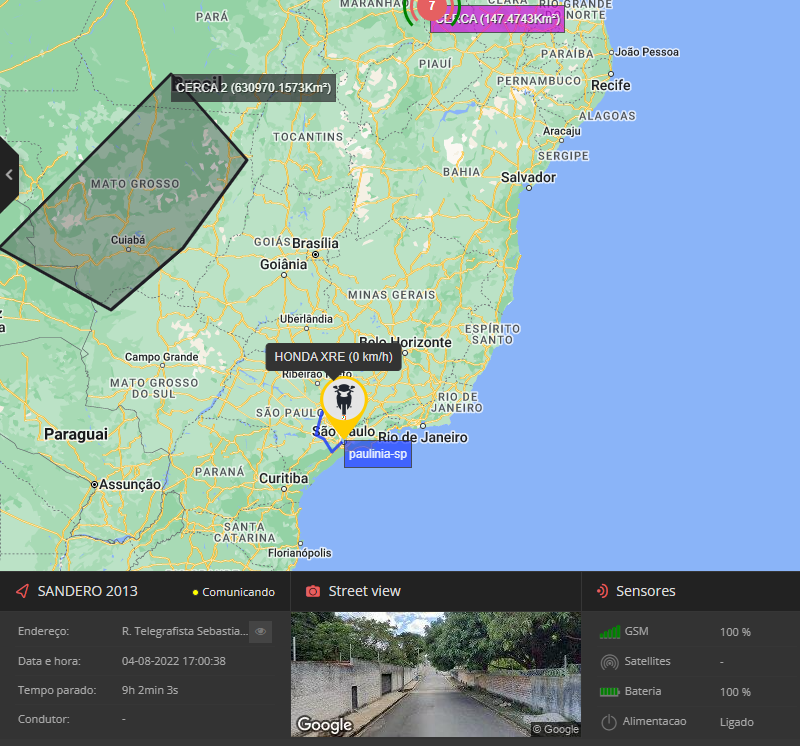
Task: Open the Sensores panel header
Action: pyautogui.click(x=645, y=591)
